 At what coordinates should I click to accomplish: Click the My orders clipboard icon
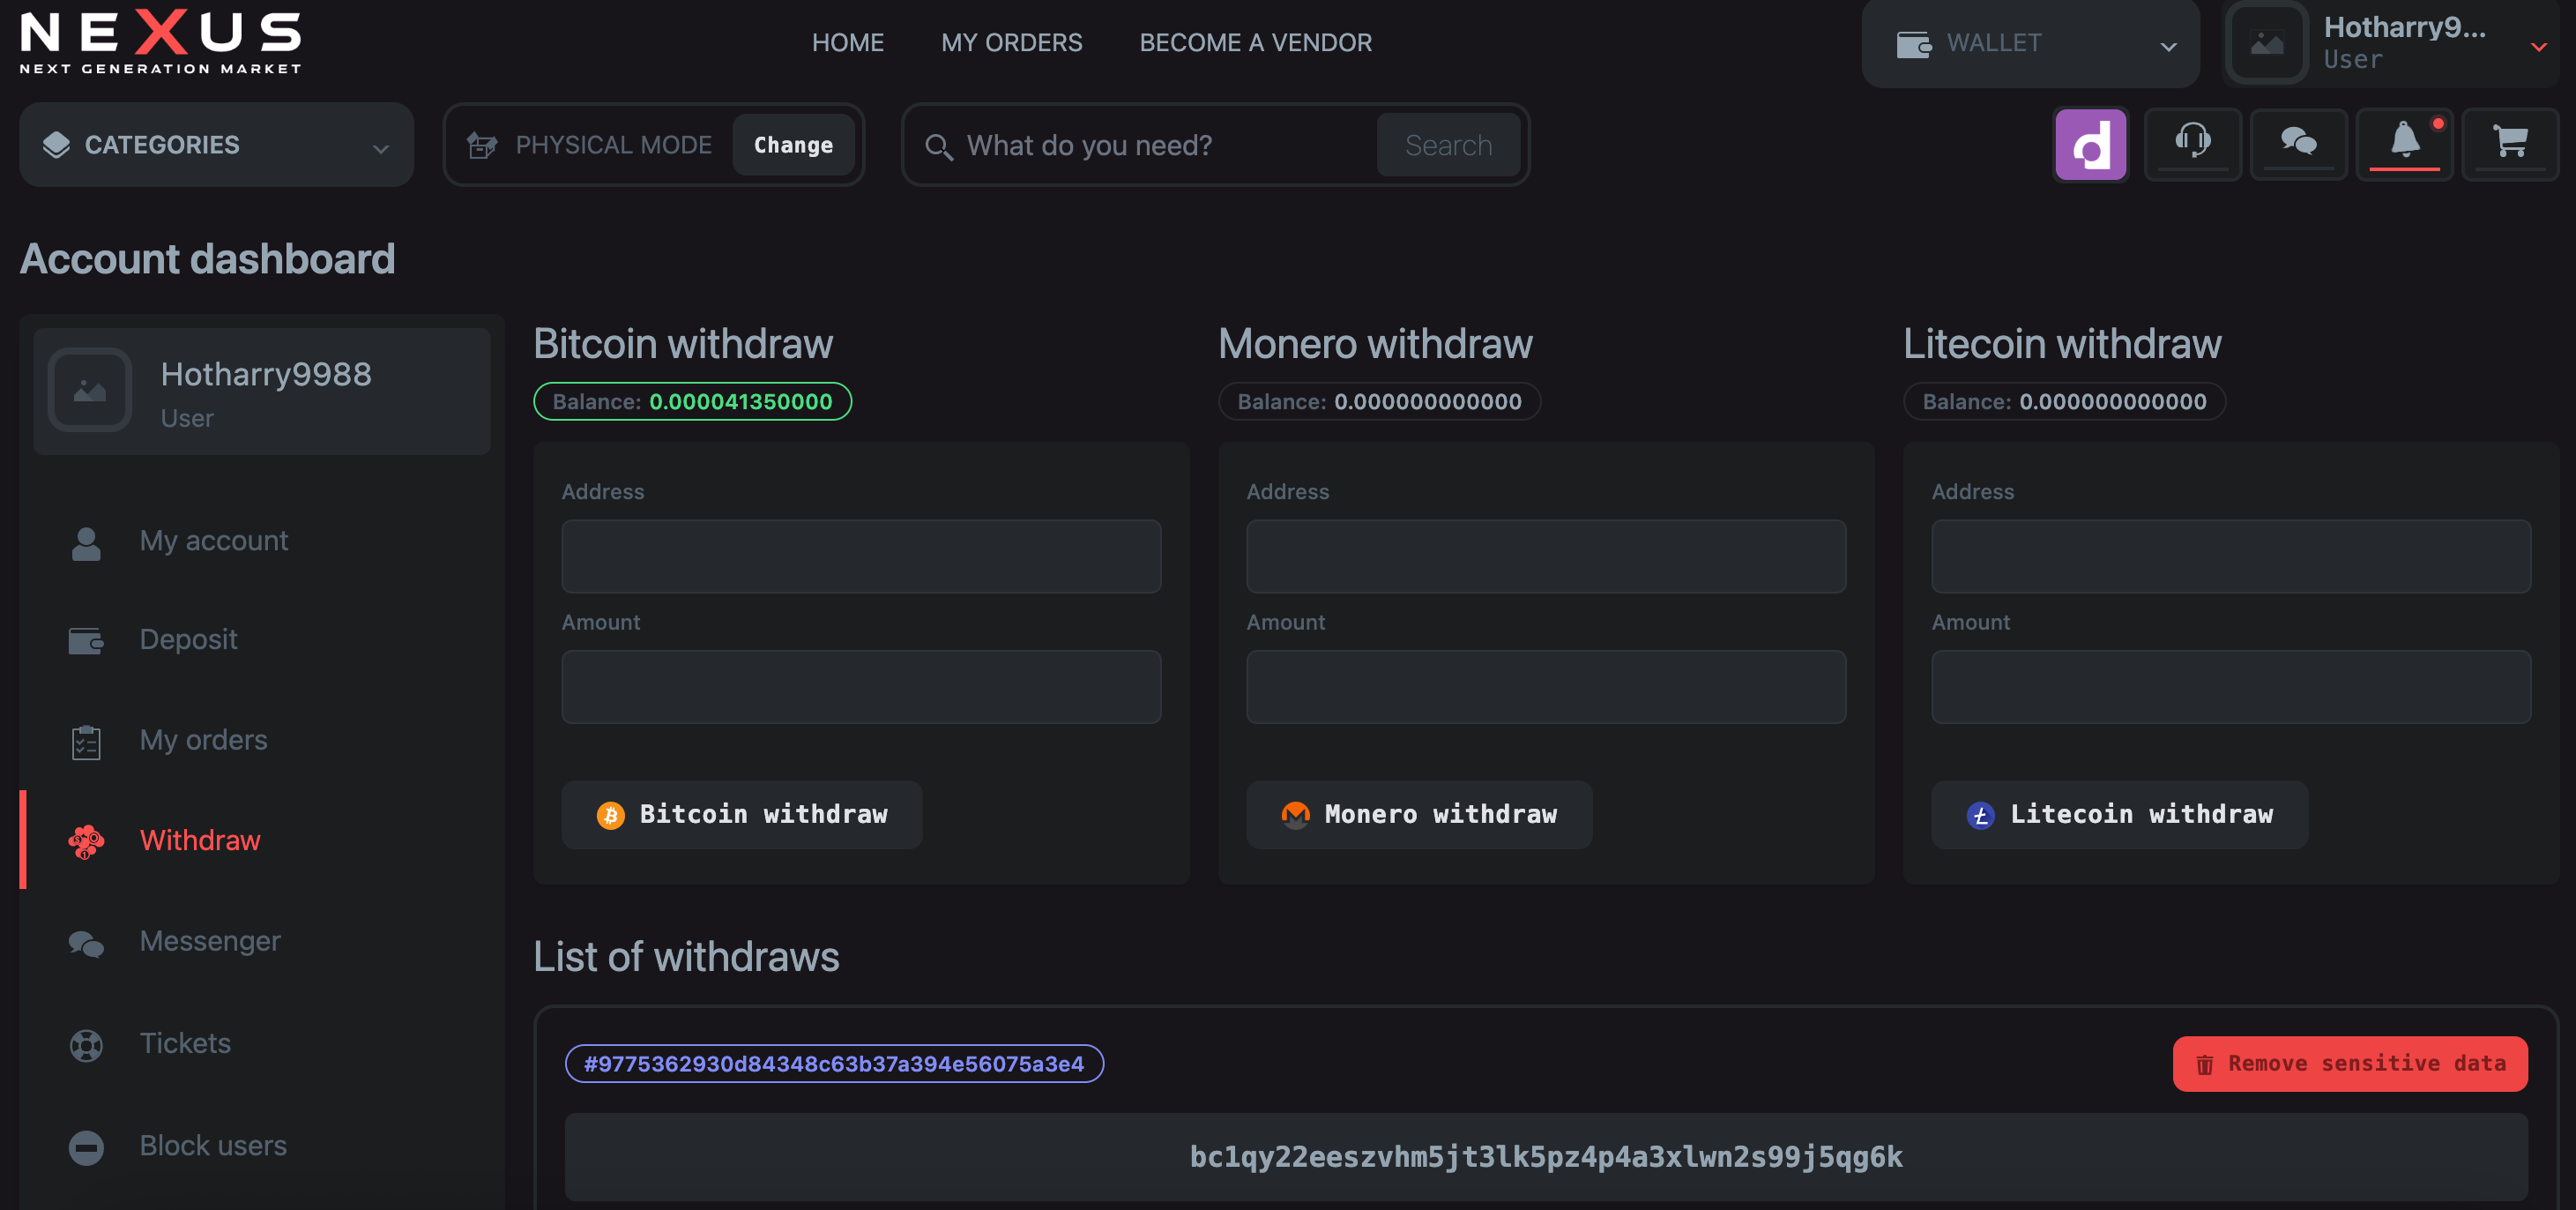click(86, 742)
